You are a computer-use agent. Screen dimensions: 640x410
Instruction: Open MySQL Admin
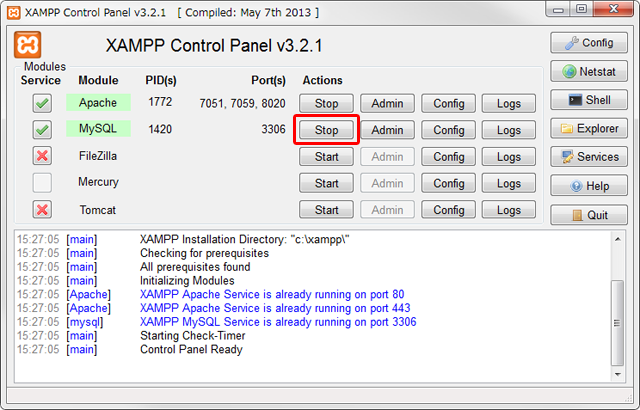click(x=387, y=130)
